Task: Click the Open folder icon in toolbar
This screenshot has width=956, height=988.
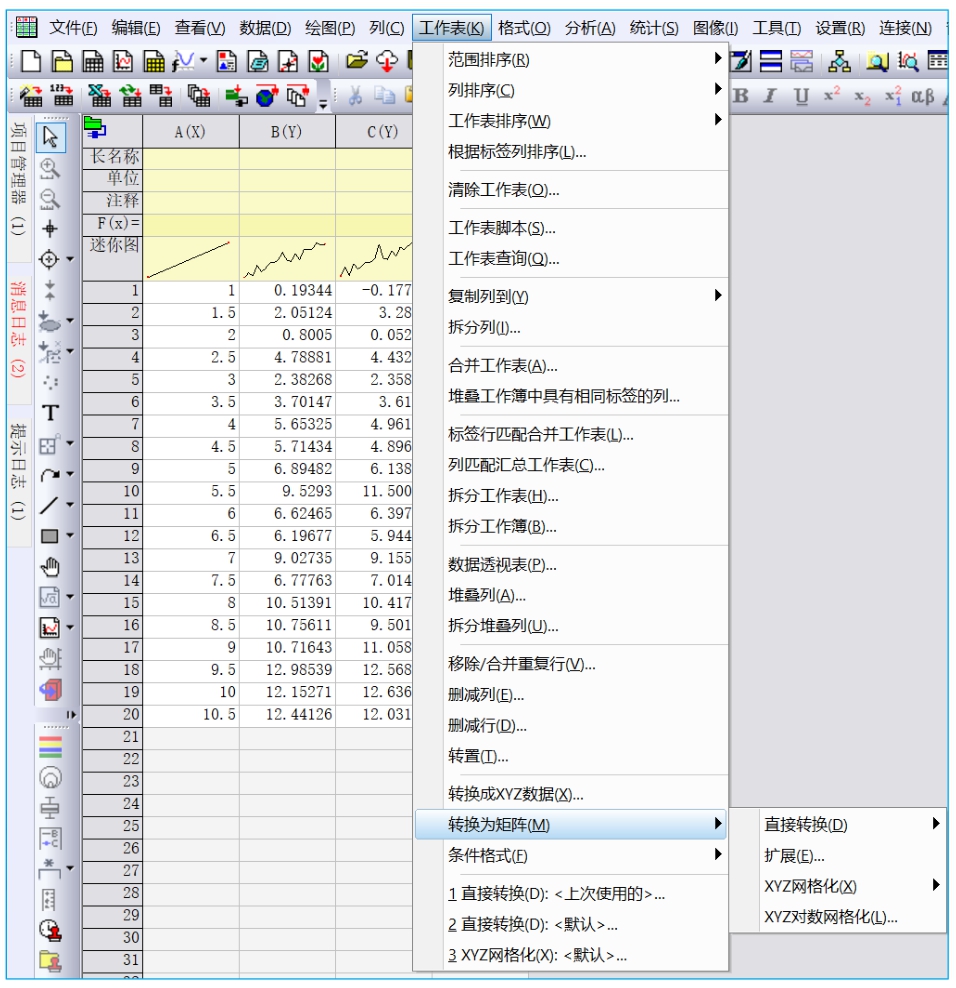Action: click(x=357, y=62)
